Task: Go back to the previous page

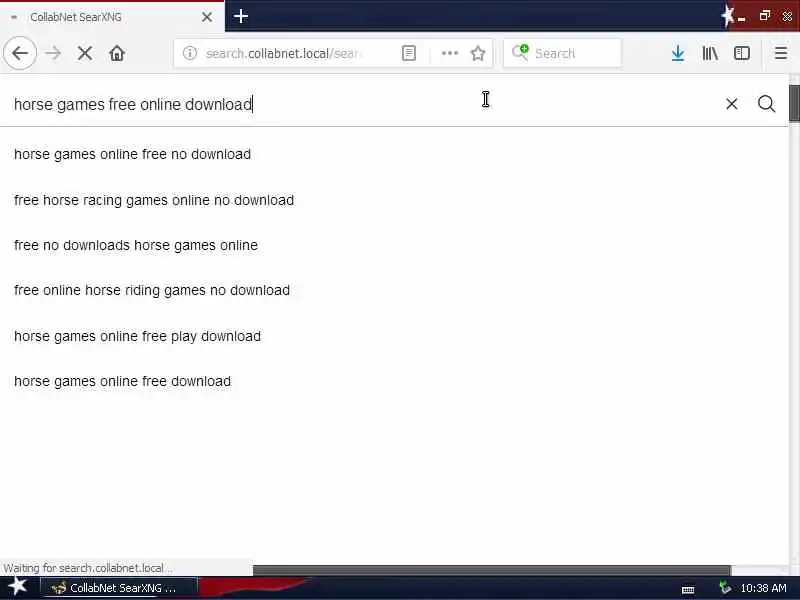Action: click(20, 53)
